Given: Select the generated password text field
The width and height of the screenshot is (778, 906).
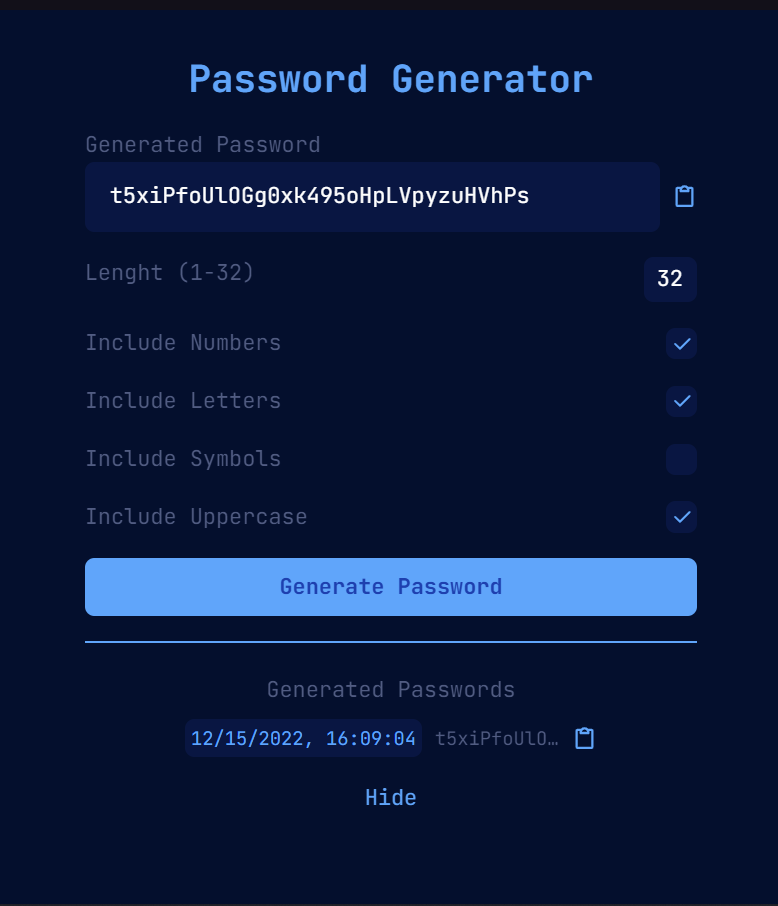Looking at the screenshot, I should click(x=372, y=196).
